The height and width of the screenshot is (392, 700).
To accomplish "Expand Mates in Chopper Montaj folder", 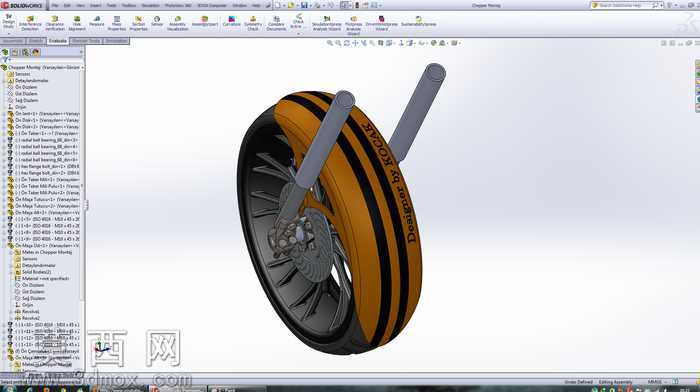I will click(11, 252).
